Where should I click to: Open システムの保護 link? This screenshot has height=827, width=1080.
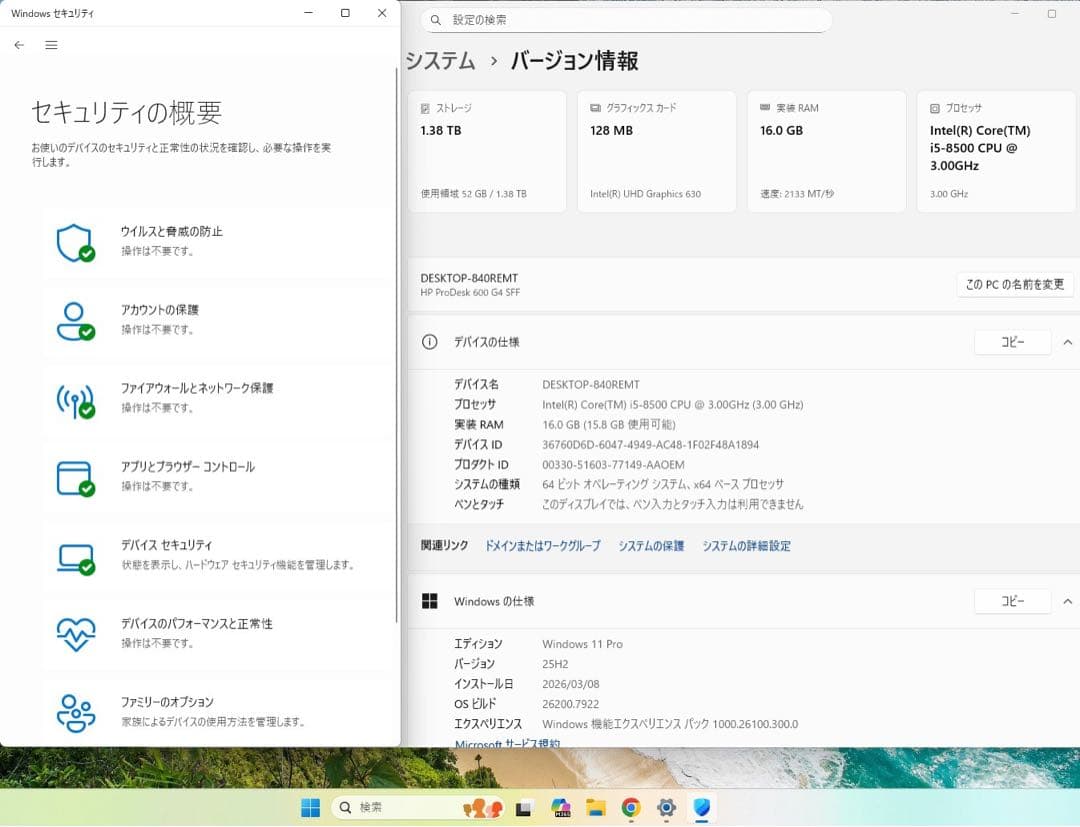pyautogui.click(x=651, y=545)
